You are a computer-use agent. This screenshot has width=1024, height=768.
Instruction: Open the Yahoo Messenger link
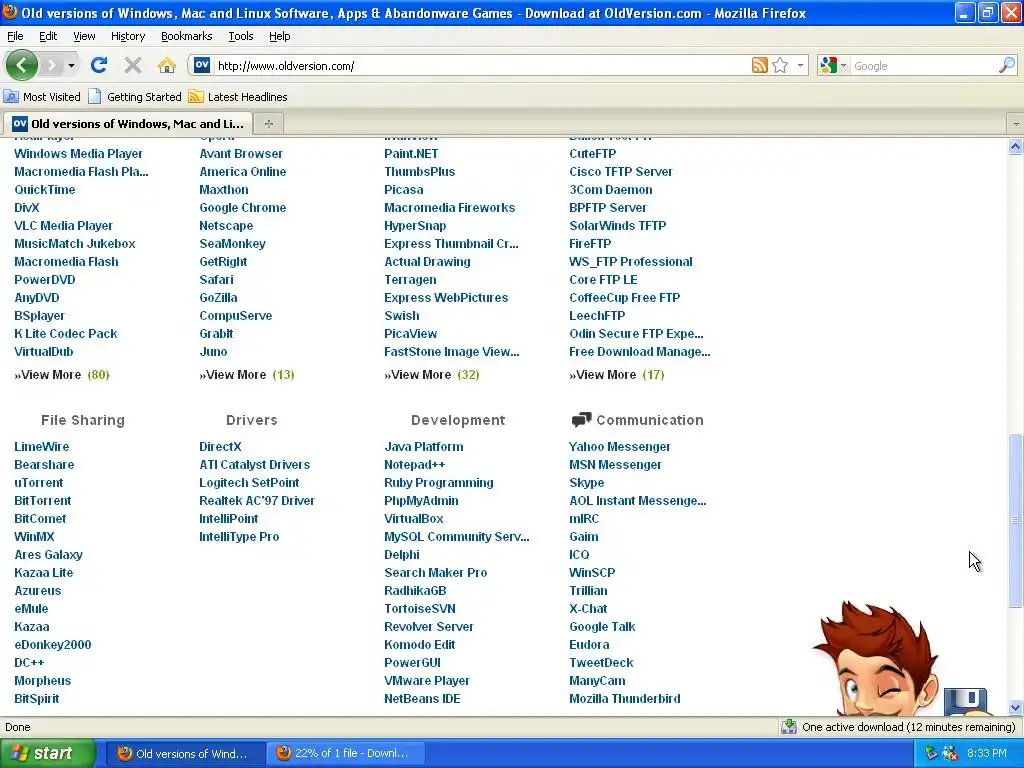tap(619, 447)
